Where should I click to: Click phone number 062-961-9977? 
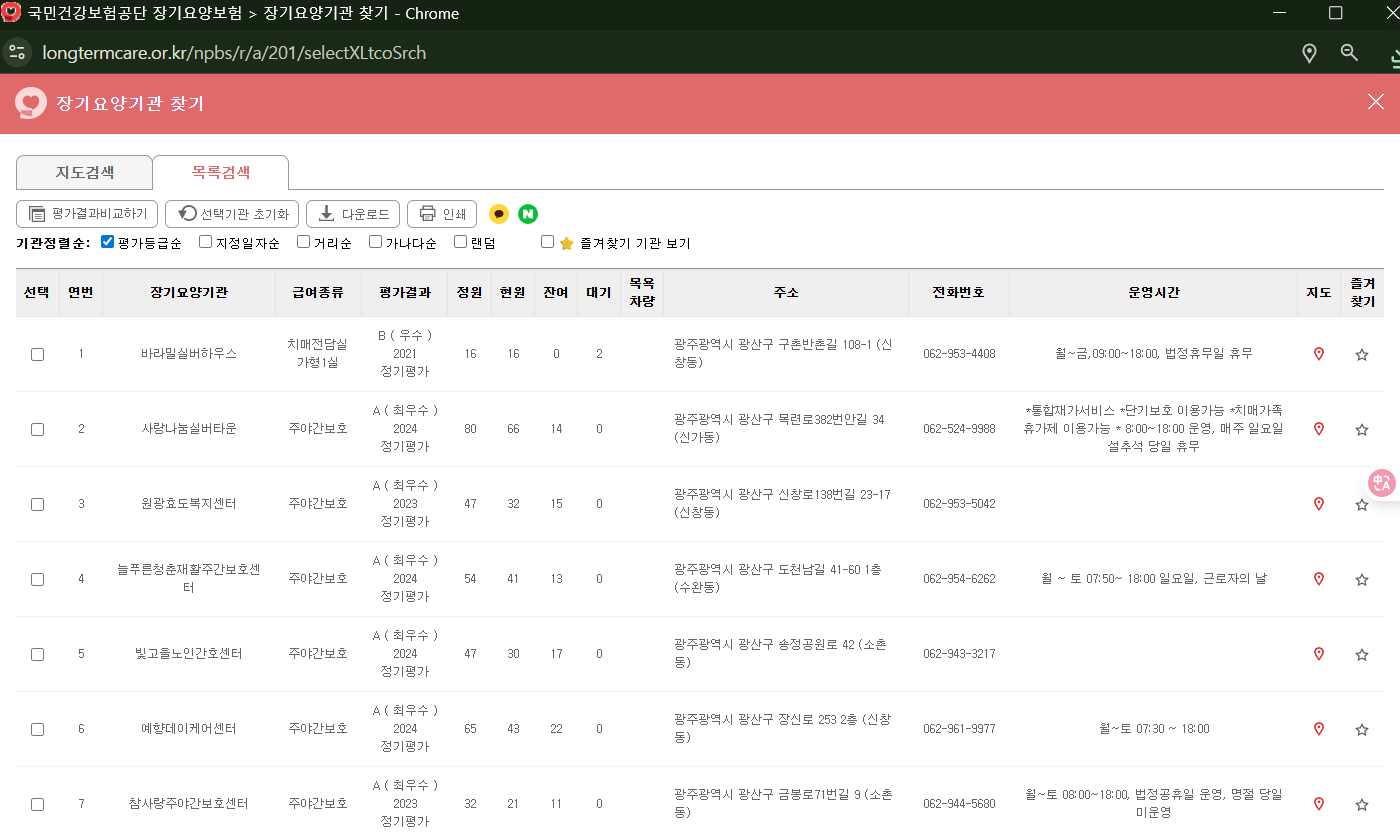(x=959, y=729)
